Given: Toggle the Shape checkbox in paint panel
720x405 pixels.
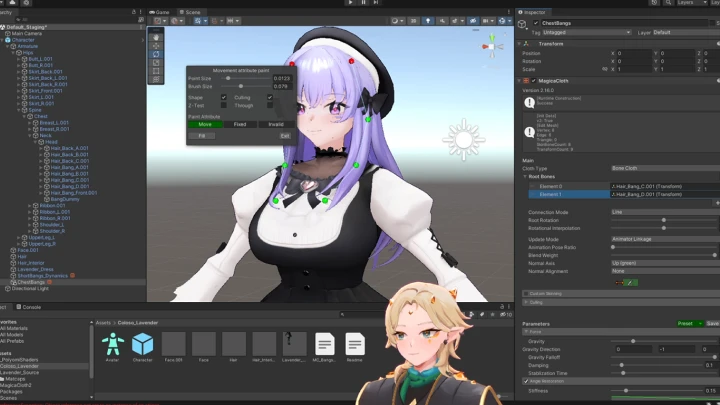Looking at the screenshot, I should [x=224, y=97].
